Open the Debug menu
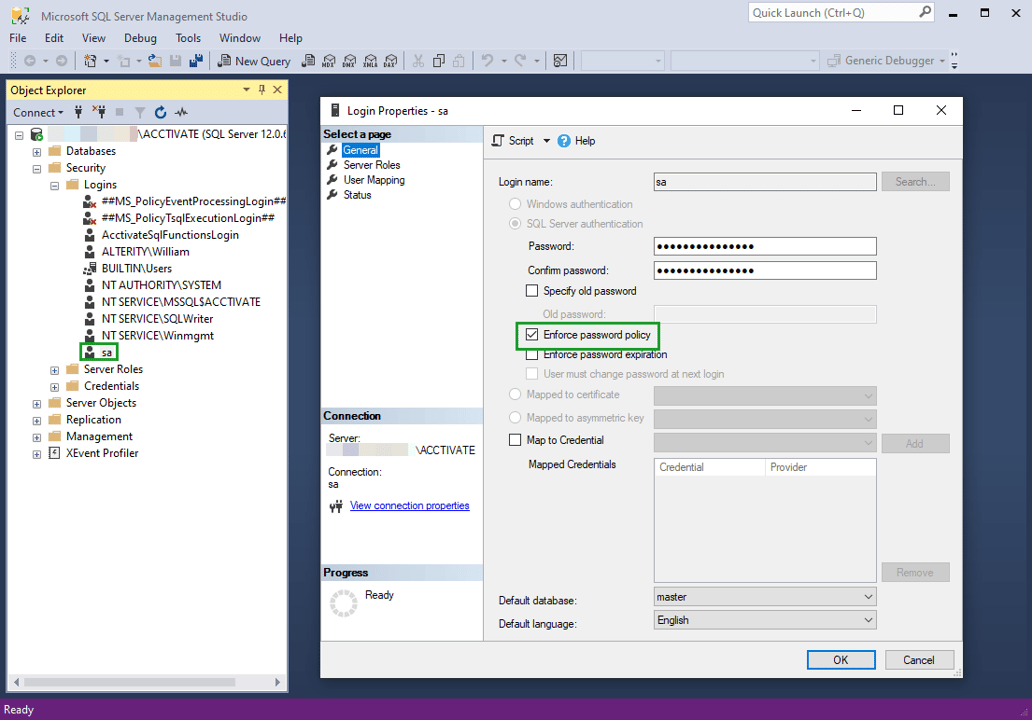 tap(140, 38)
